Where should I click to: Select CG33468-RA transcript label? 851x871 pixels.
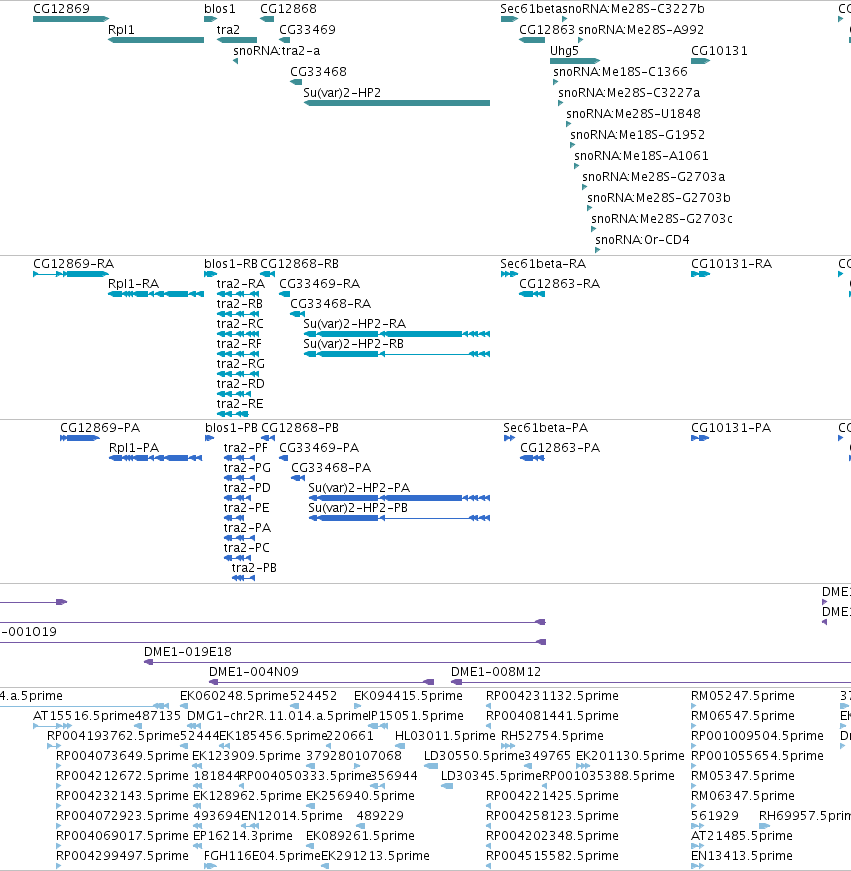(x=331, y=304)
